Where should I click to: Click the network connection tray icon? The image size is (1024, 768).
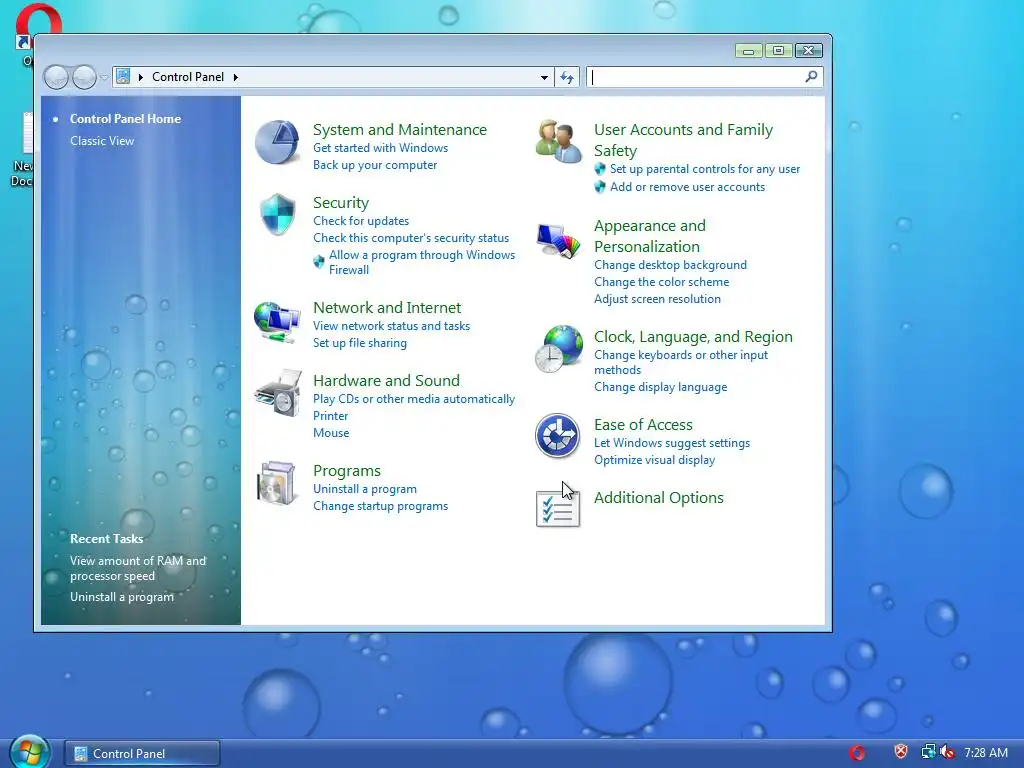(928, 752)
